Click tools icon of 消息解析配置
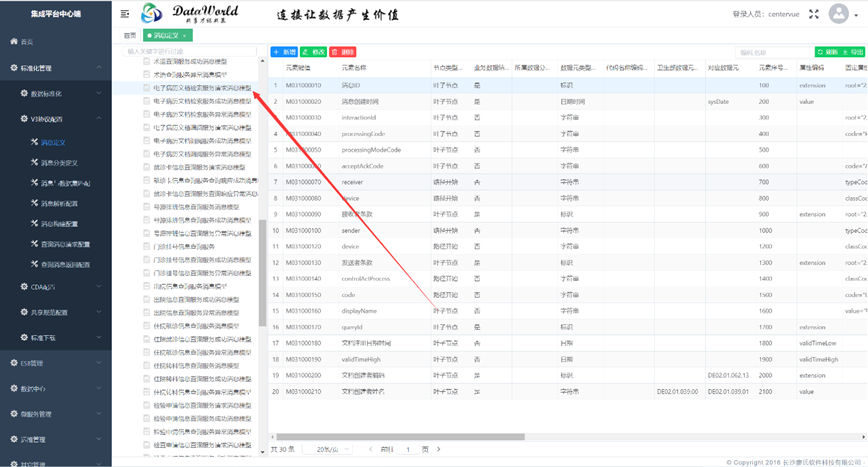868x467 pixels. pos(34,203)
